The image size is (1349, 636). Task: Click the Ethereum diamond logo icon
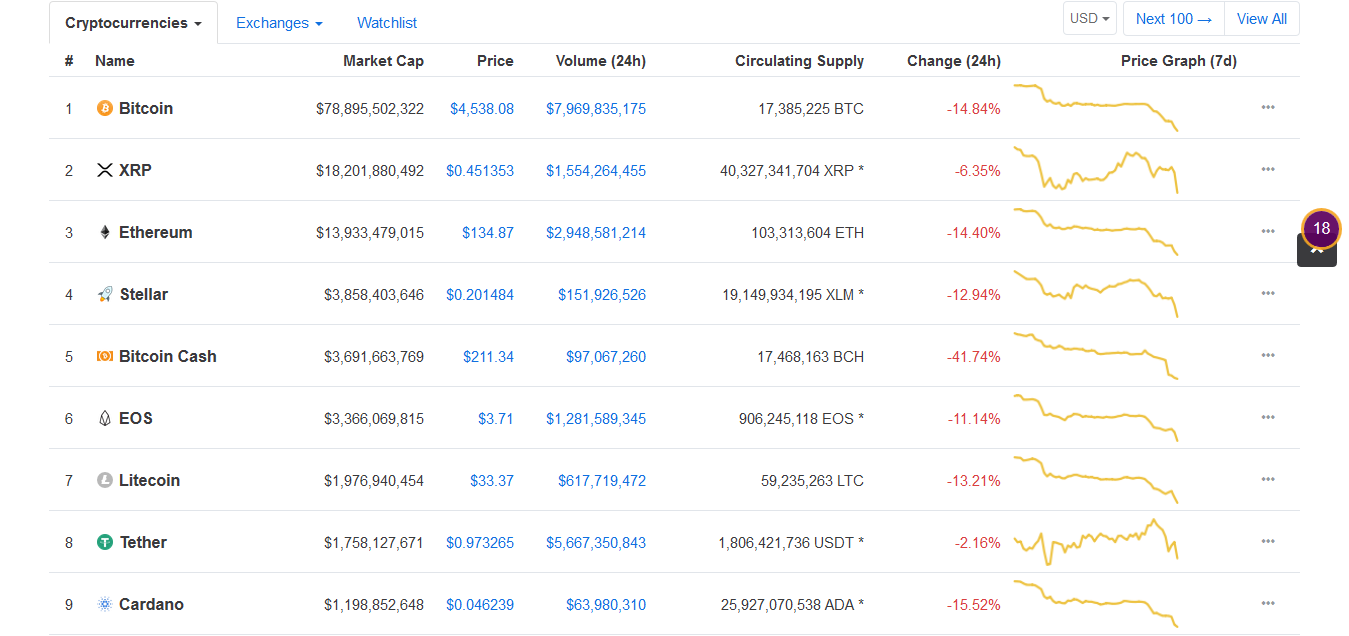tap(104, 232)
